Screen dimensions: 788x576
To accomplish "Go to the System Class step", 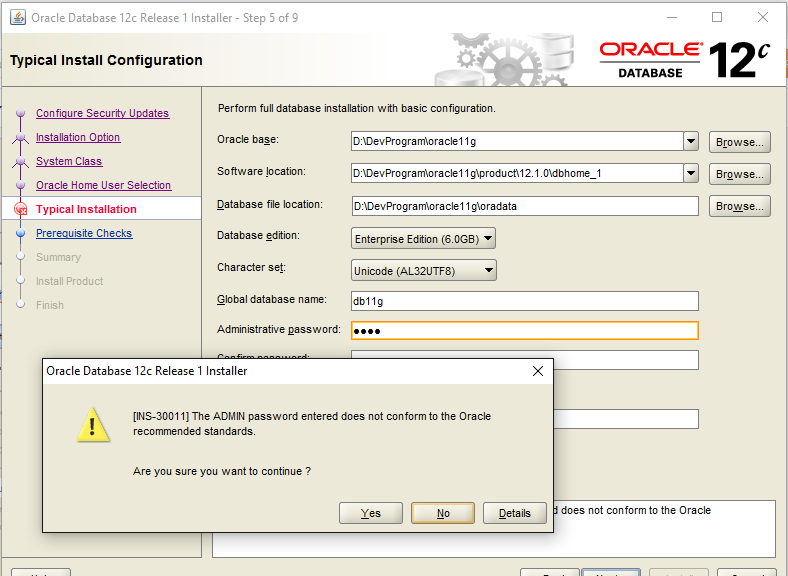I will [69, 161].
